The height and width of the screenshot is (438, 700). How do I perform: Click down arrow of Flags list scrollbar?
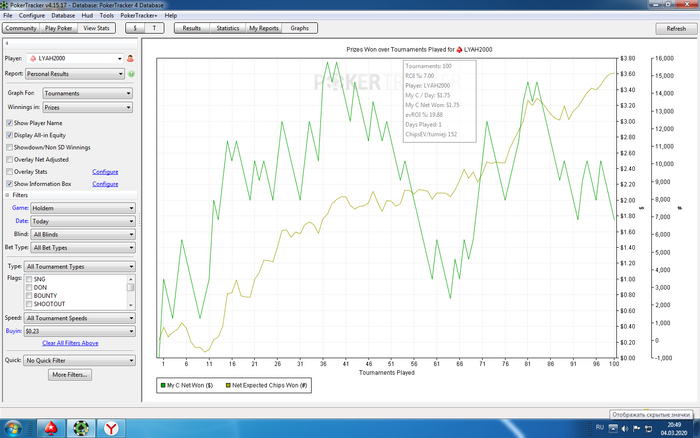coord(130,305)
